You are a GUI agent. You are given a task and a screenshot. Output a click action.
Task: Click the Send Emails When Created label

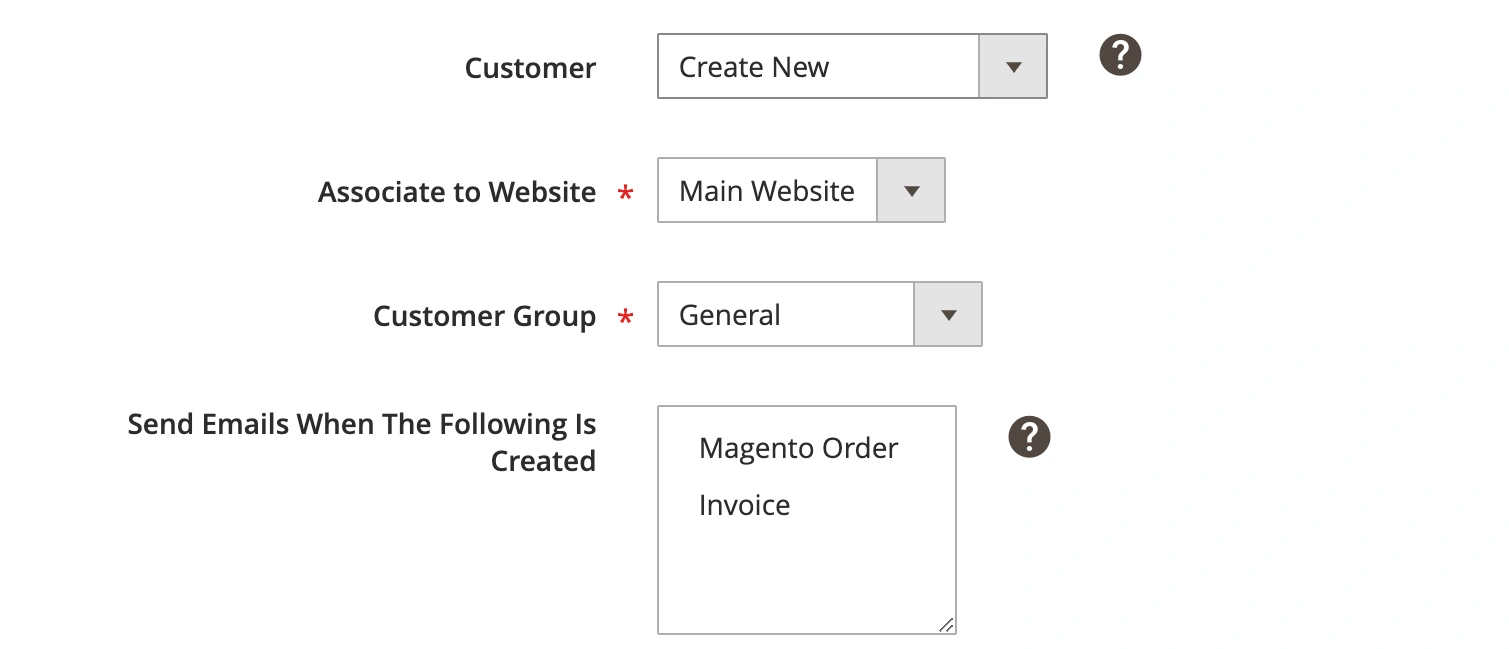(x=361, y=442)
